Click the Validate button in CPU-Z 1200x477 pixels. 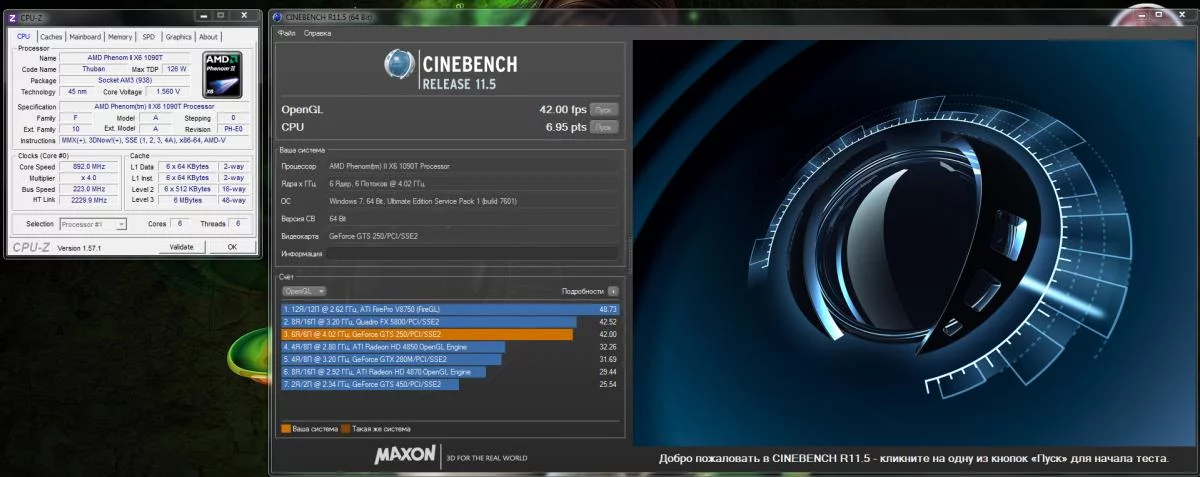tap(181, 247)
